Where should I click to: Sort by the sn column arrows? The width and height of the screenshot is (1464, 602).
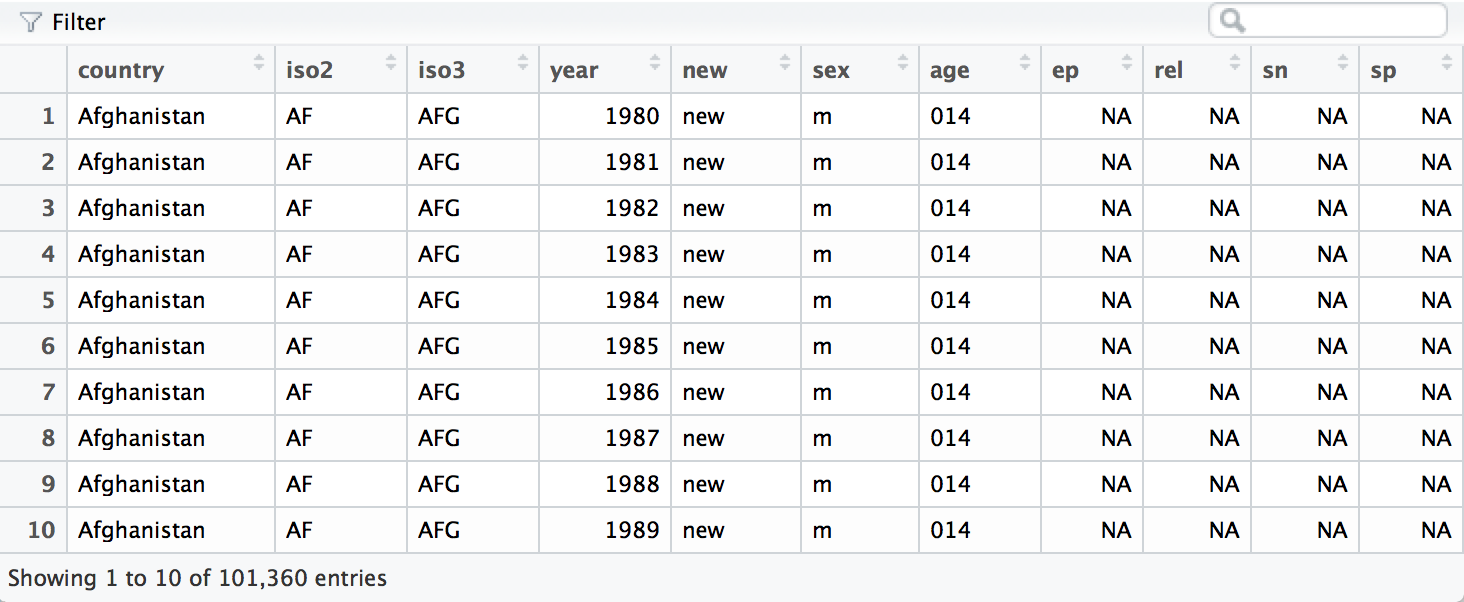(x=1344, y=63)
